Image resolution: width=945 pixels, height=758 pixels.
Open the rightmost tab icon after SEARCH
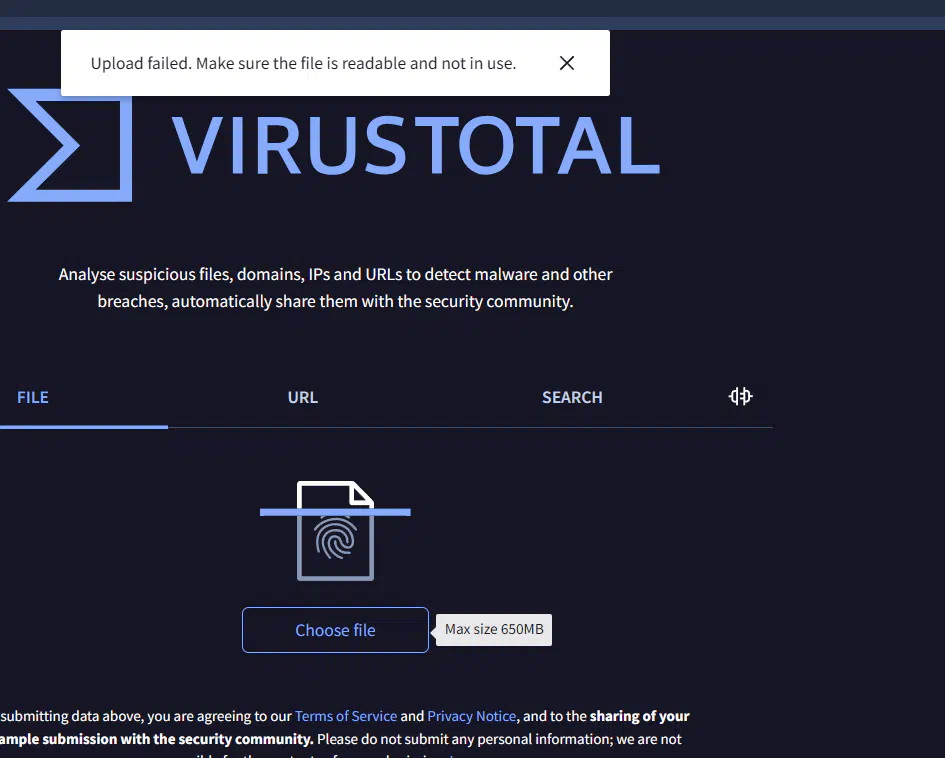click(x=740, y=396)
